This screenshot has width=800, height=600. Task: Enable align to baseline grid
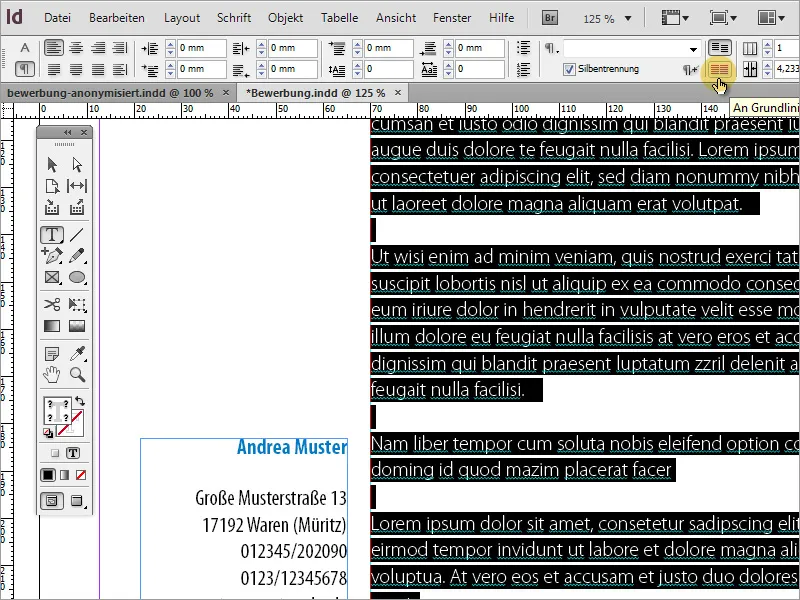click(719, 69)
